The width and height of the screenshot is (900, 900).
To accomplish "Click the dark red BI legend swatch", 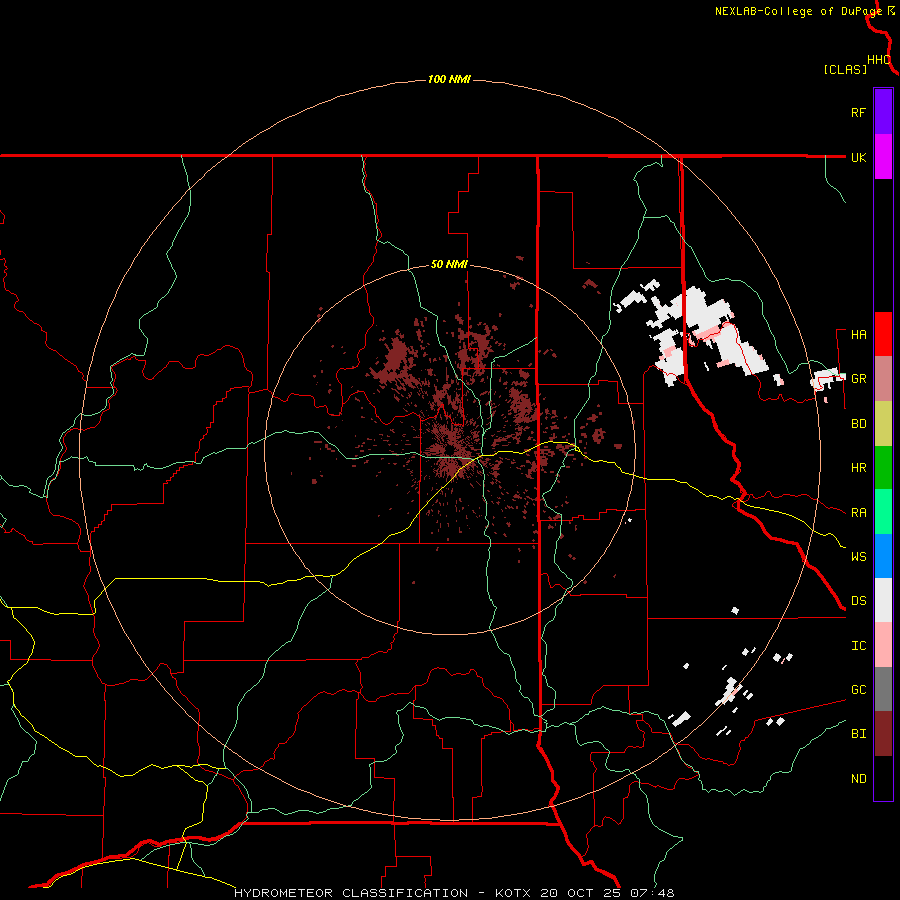I will pos(883,734).
